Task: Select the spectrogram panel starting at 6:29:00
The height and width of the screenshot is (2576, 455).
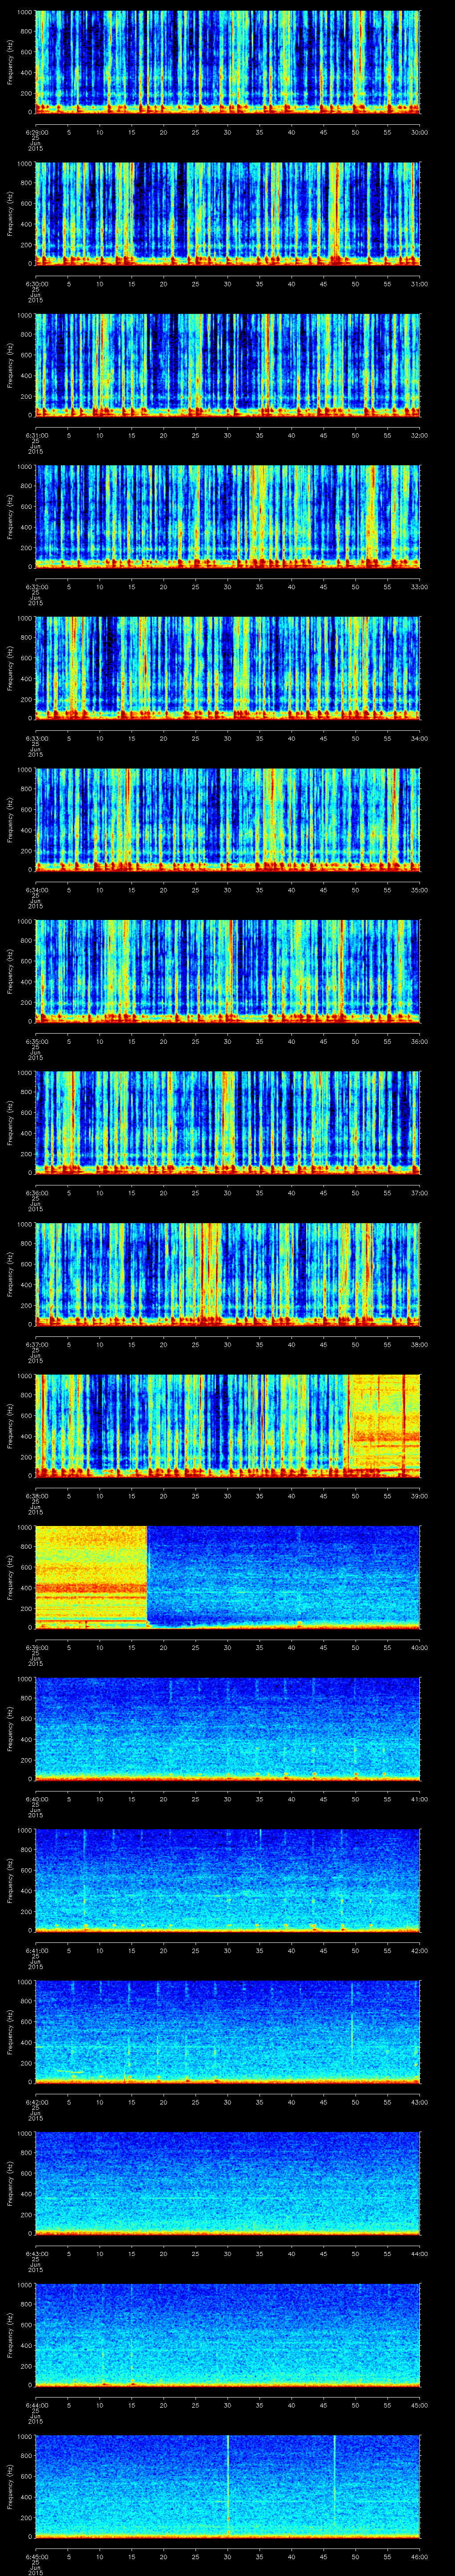Action: [228, 62]
